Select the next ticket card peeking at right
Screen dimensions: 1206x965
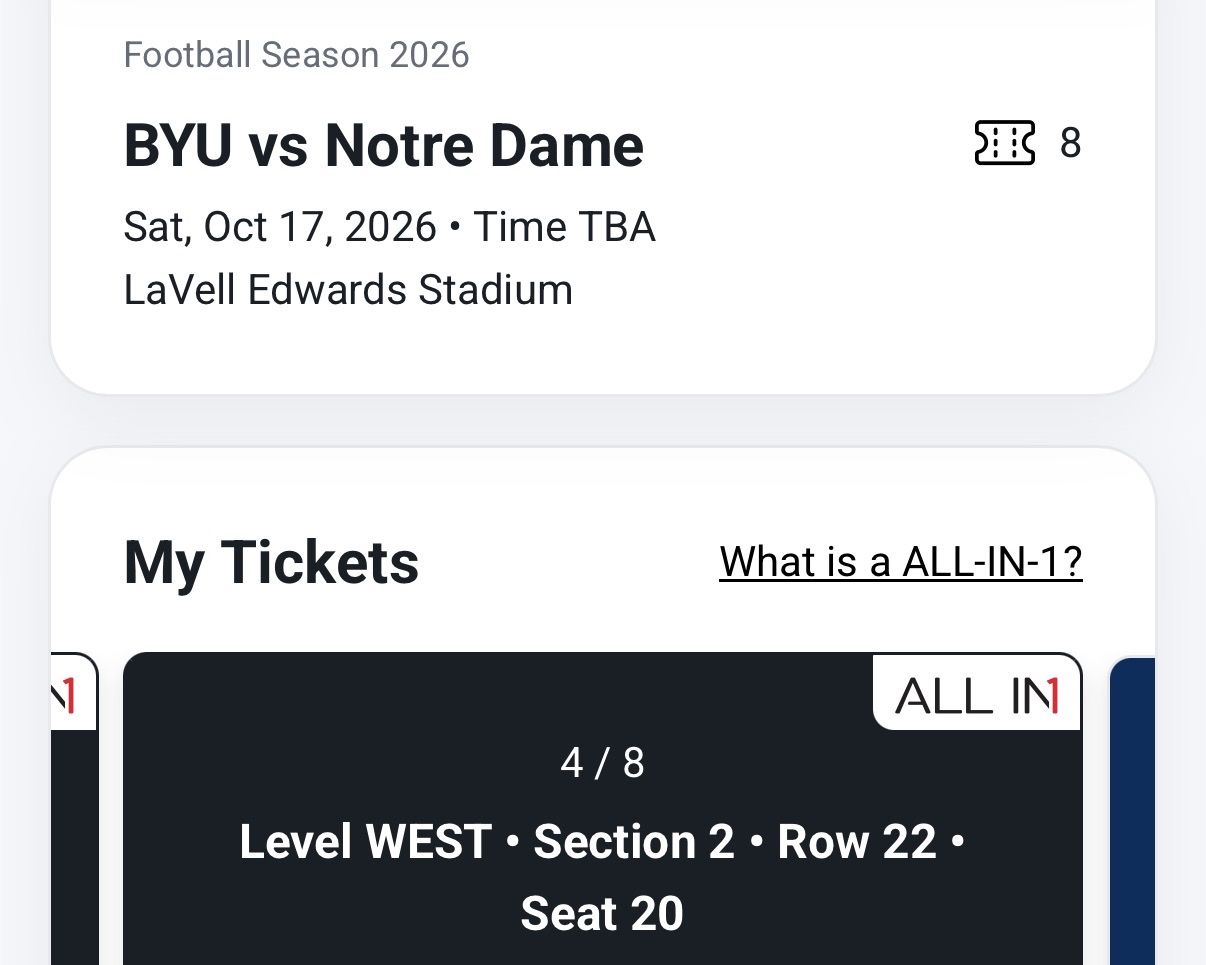pyautogui.click(x=1133, y=810)
